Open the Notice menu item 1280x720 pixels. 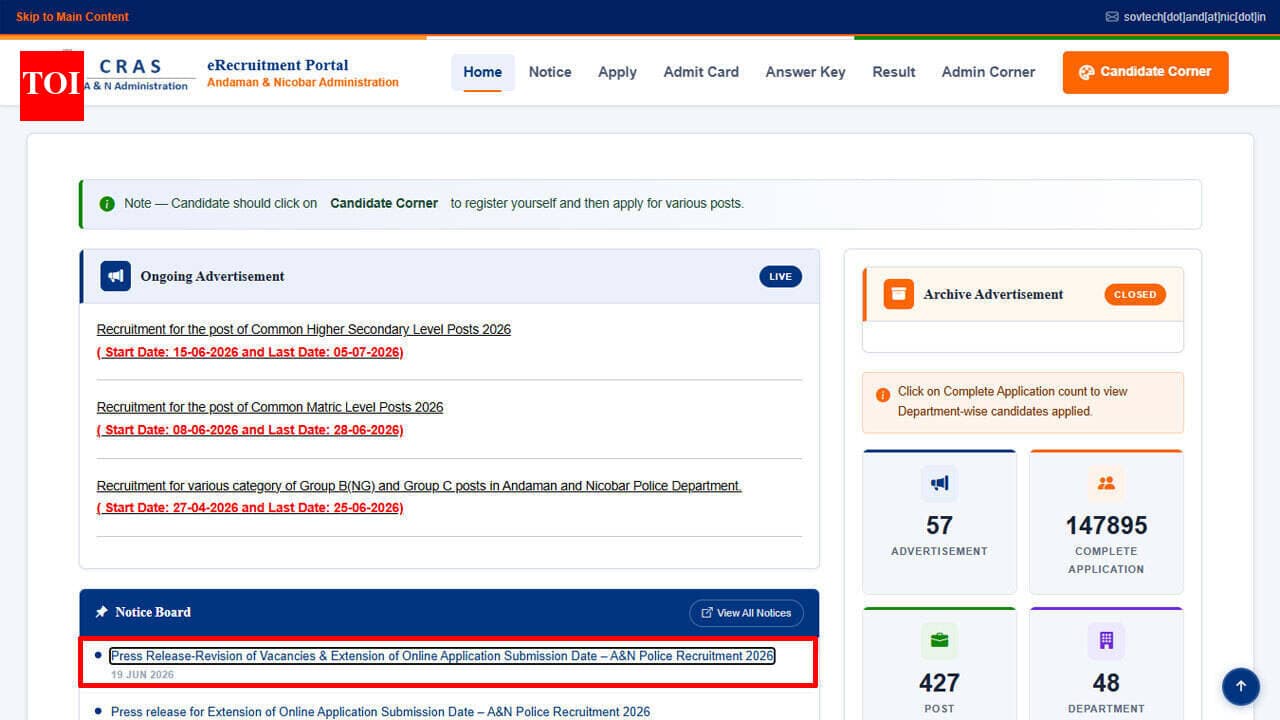point(550,72)
